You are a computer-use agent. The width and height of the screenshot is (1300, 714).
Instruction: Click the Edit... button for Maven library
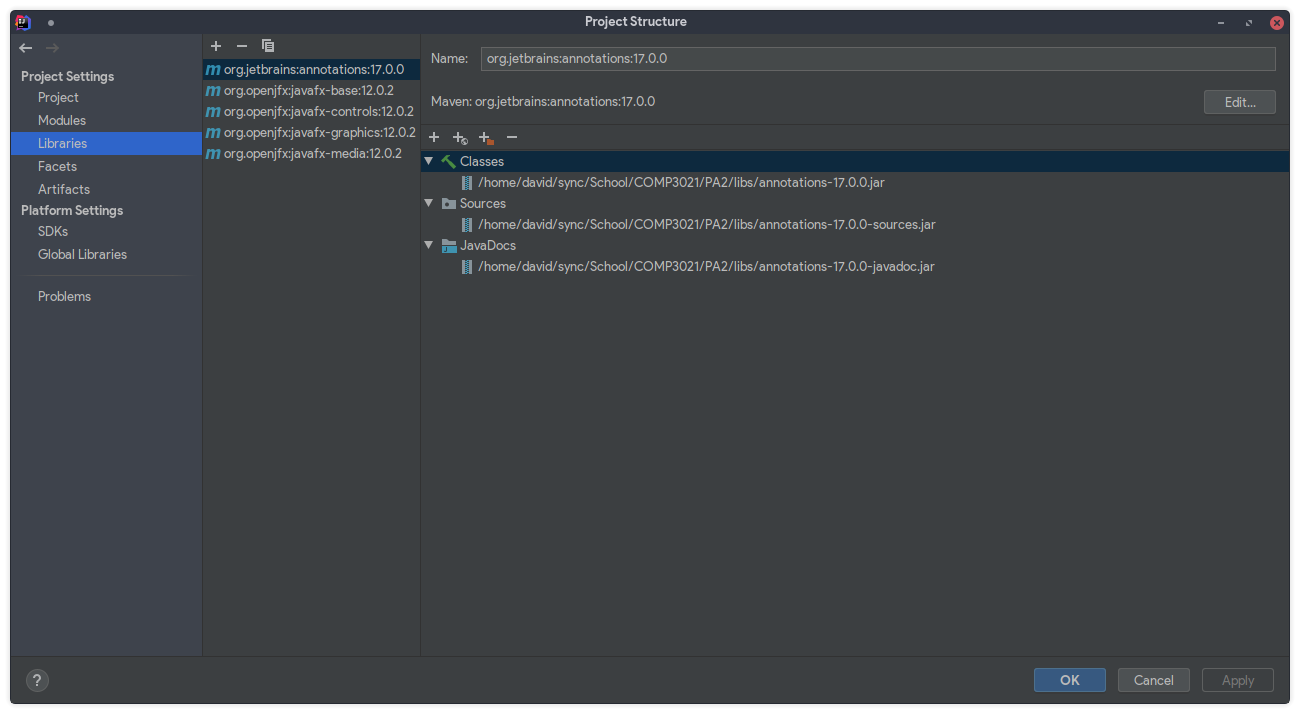pyautogui.click(x=1240, y=102)
